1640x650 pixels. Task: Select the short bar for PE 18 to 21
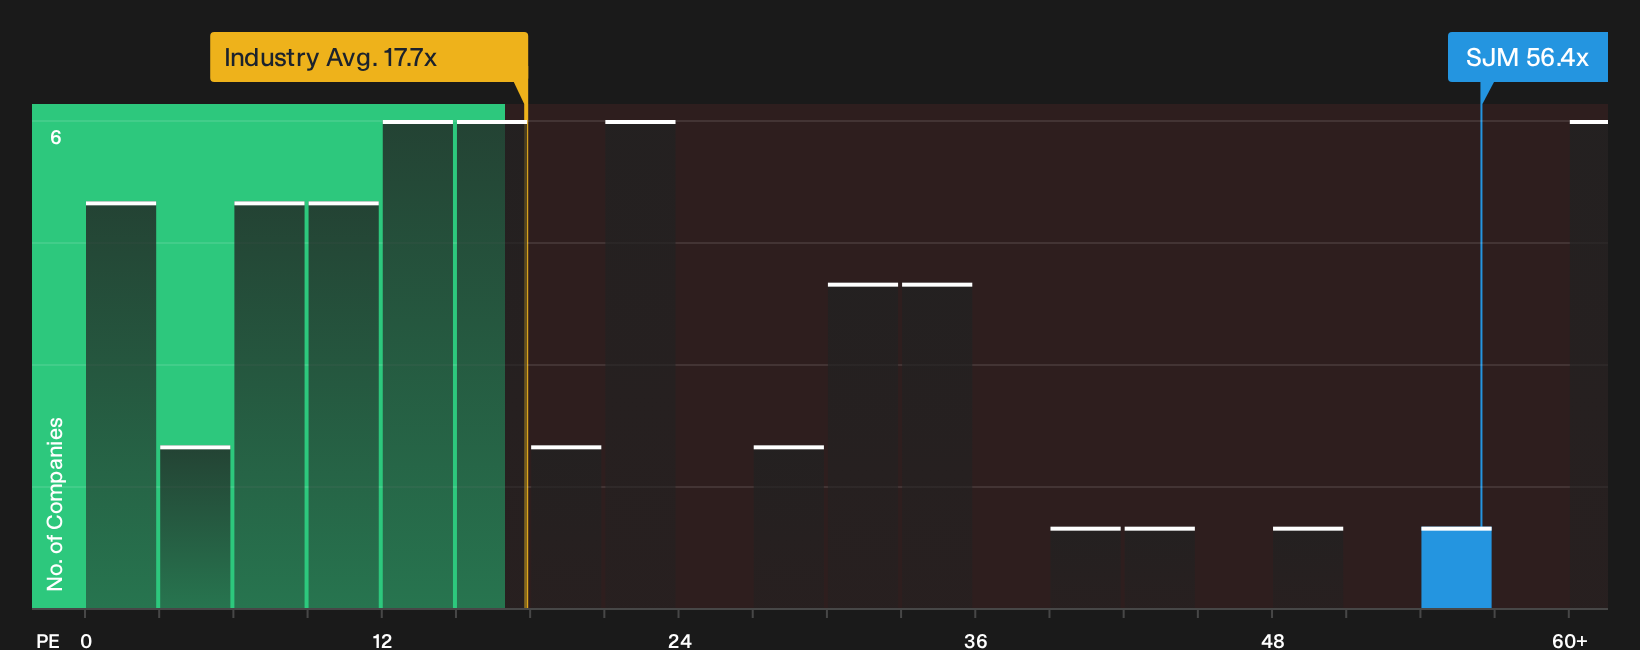coord(566,527)
